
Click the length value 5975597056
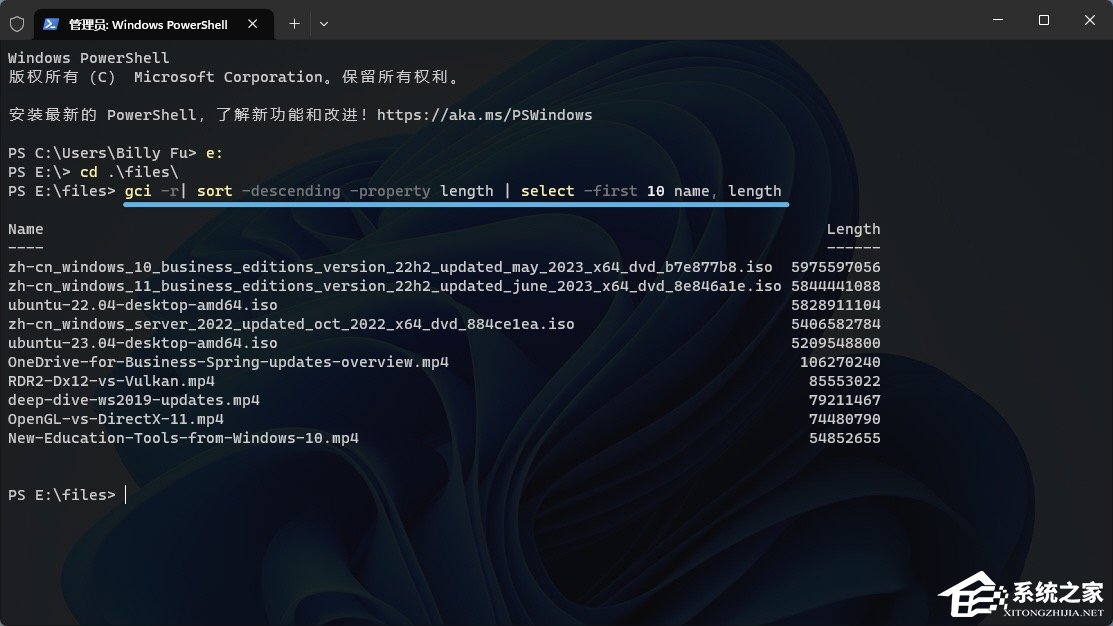[x=835, y=267]
